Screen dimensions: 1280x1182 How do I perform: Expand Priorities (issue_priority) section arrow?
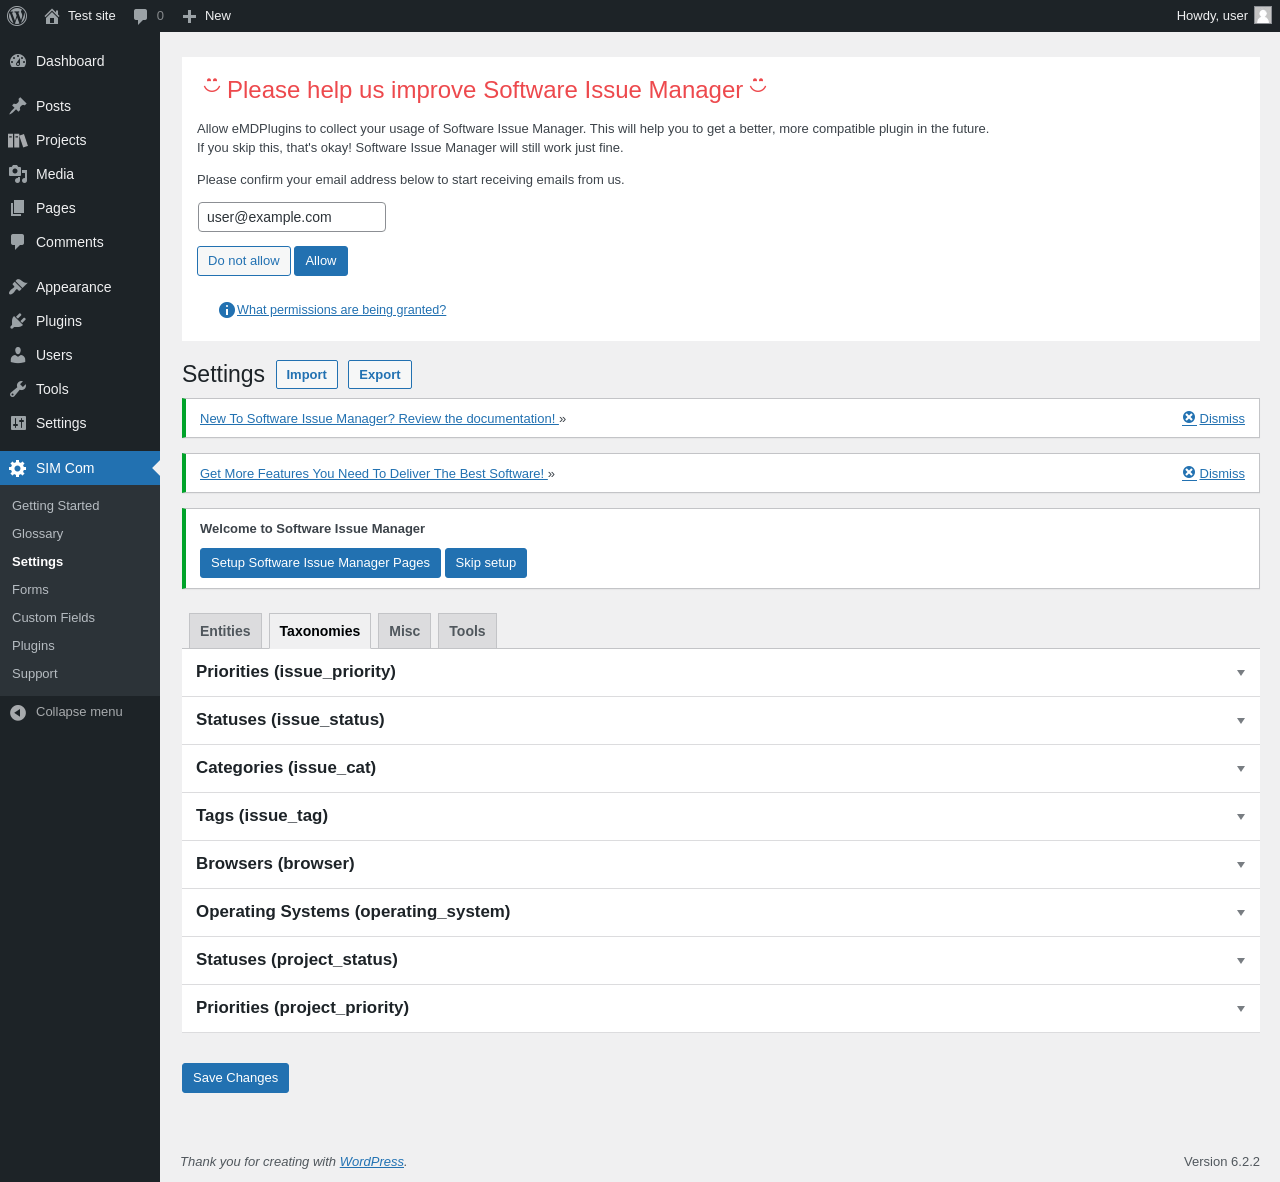[x=1241, y=673]
